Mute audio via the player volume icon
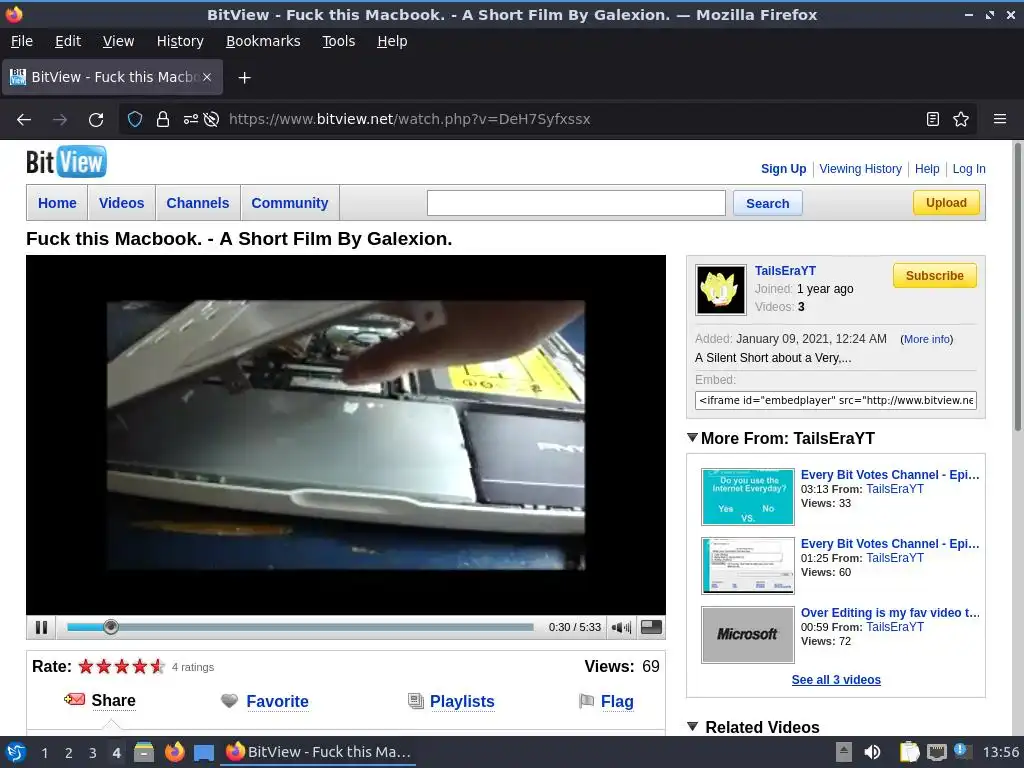The height and width of the screenshot is (768, 1024). point(621,628)
